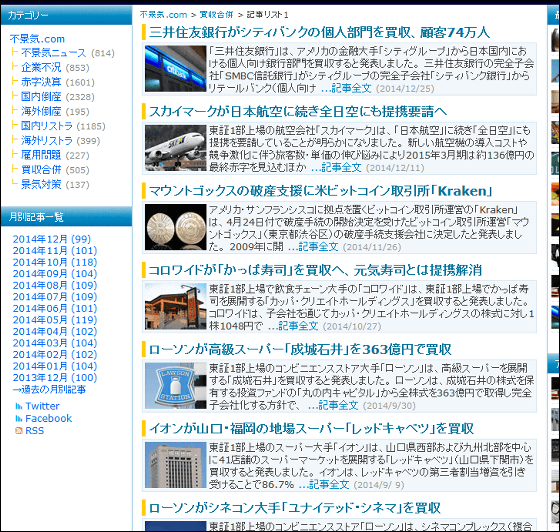Screen dimensions: 560x532
Task: Open the 不景気ニュース category
Action: [x=54, y=53]
